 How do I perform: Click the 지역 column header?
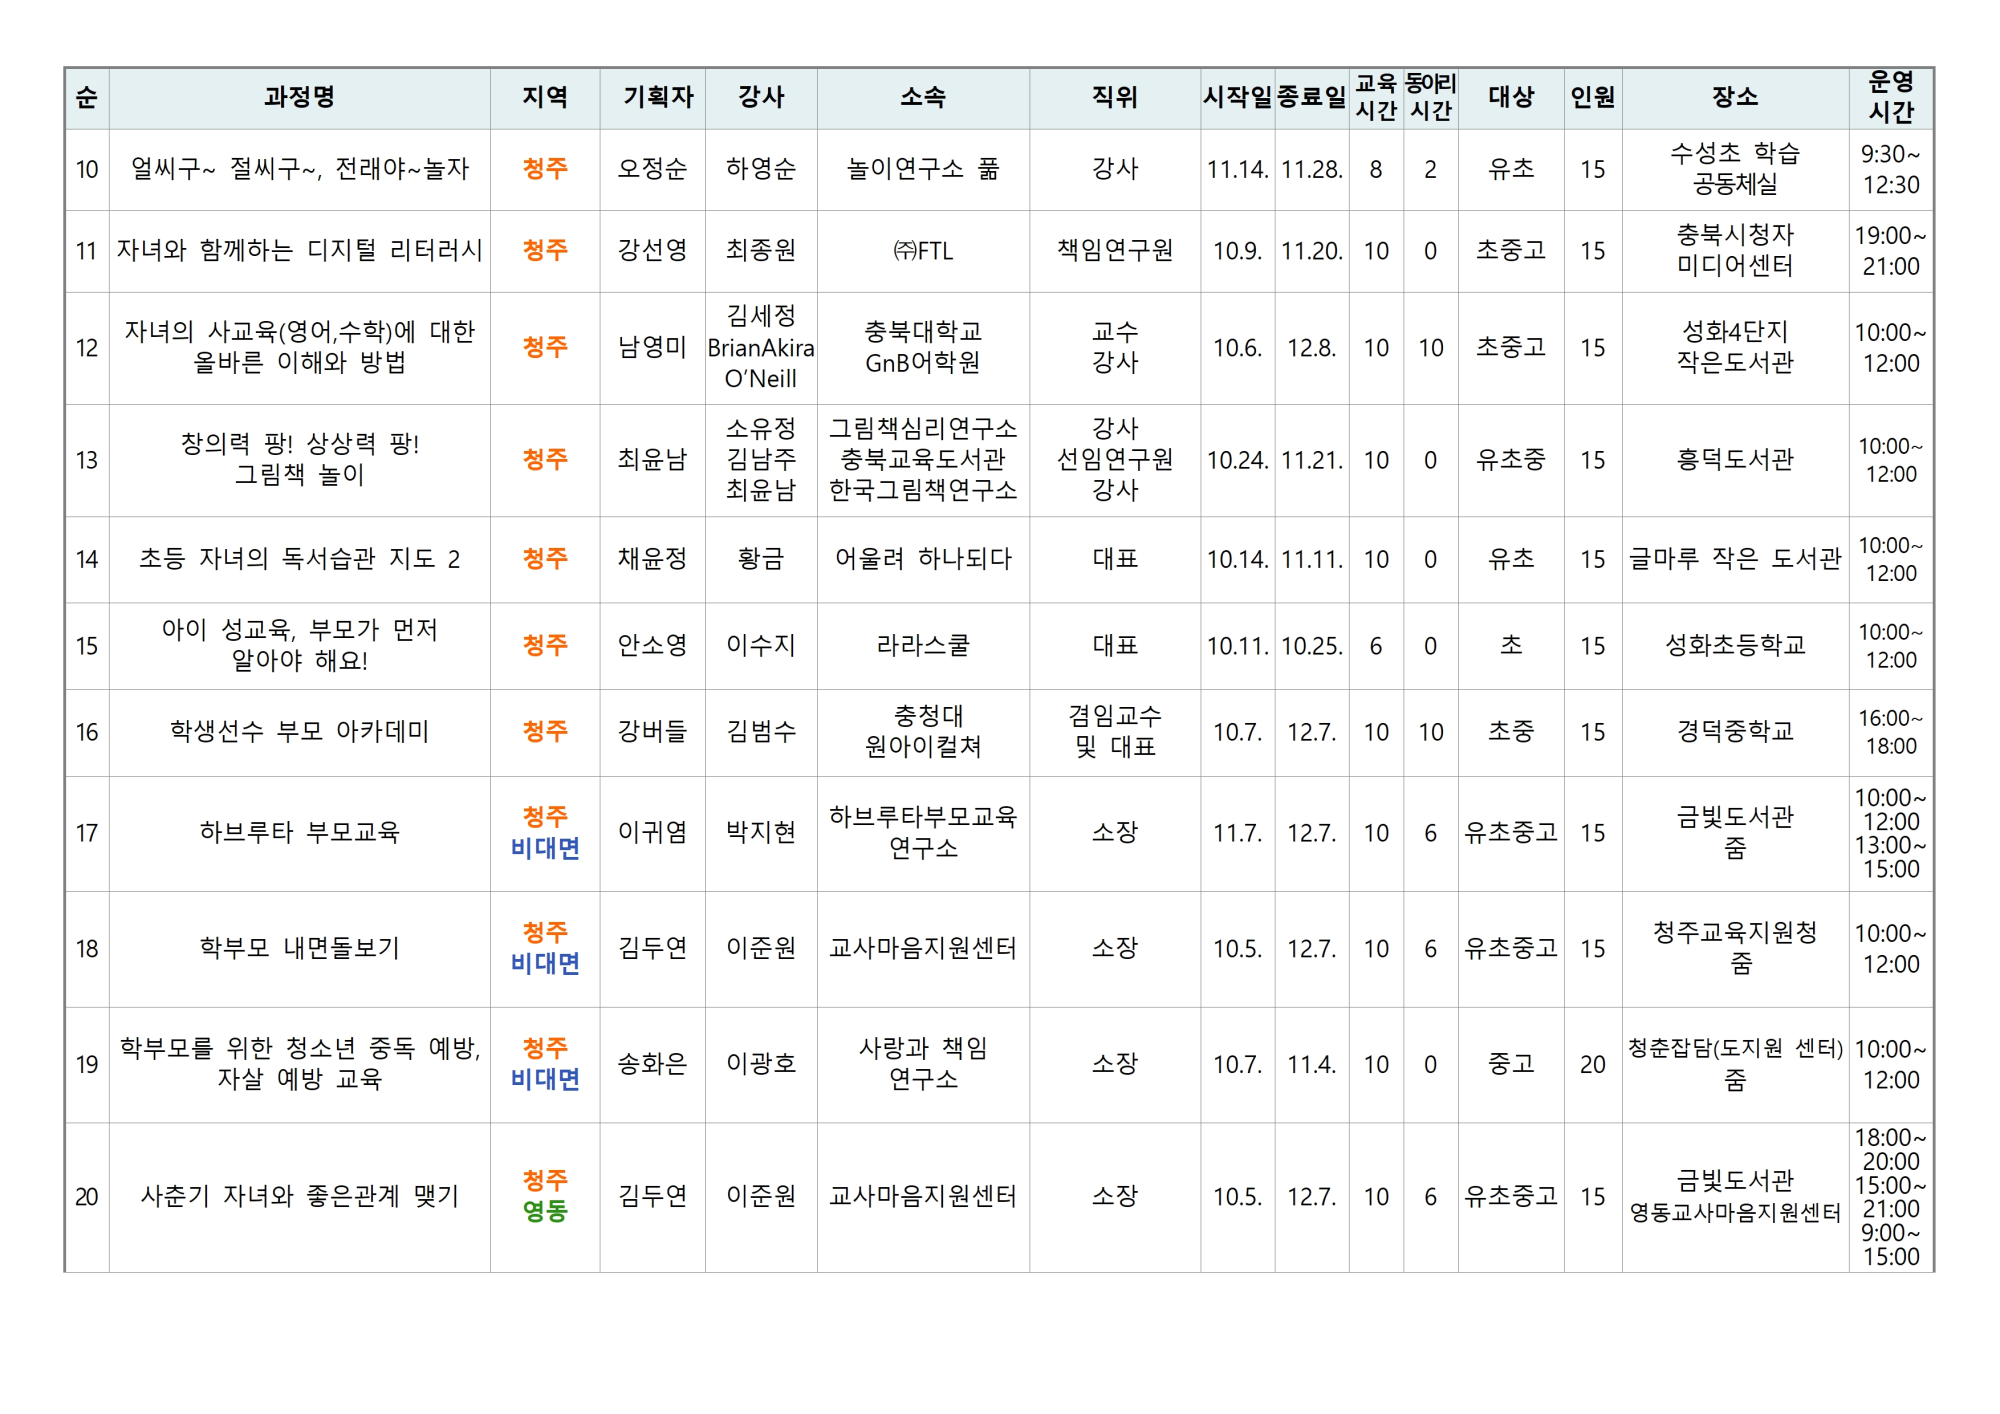[545, 98]
